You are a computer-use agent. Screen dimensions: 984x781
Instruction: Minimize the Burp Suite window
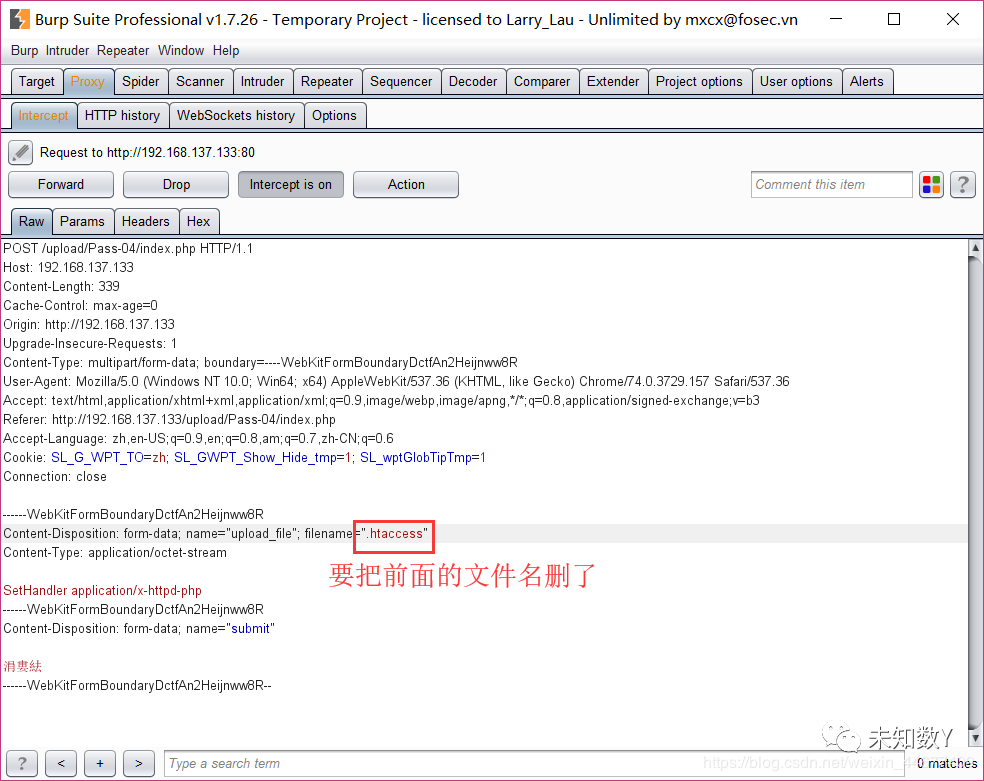click(x=835, y=19)
